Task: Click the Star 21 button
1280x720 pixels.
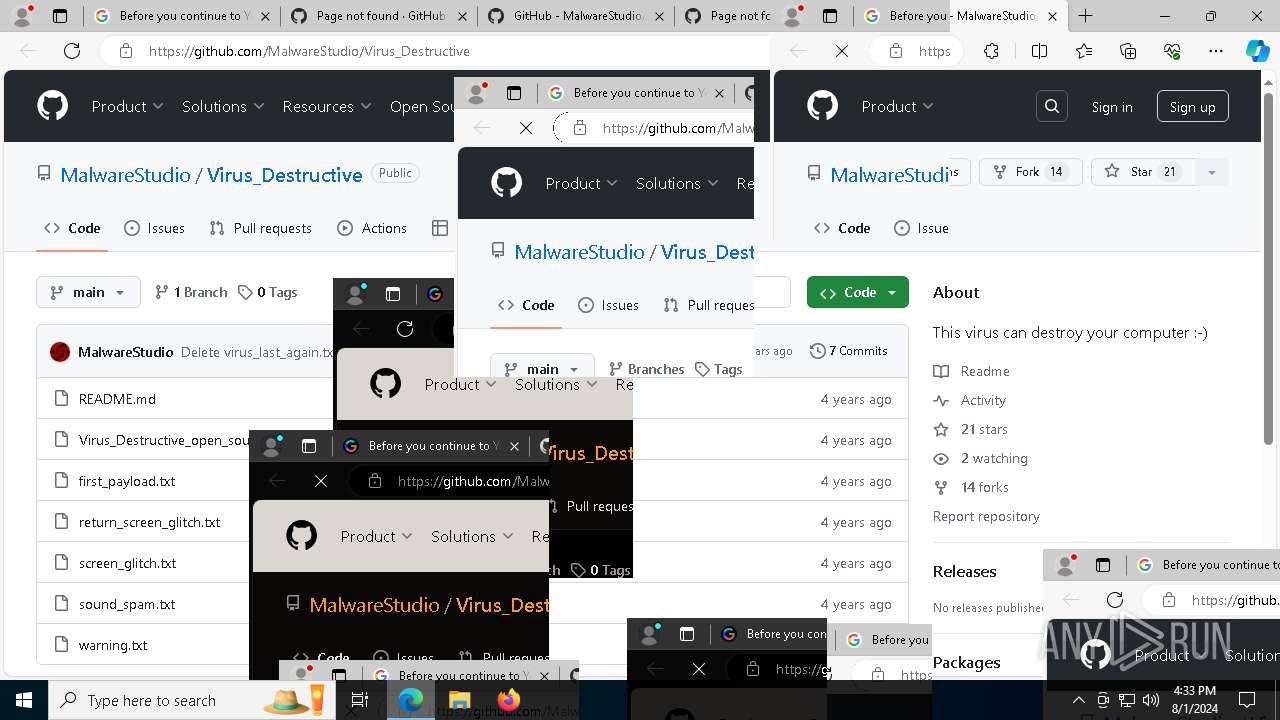Action: [x=1141, y=172]
